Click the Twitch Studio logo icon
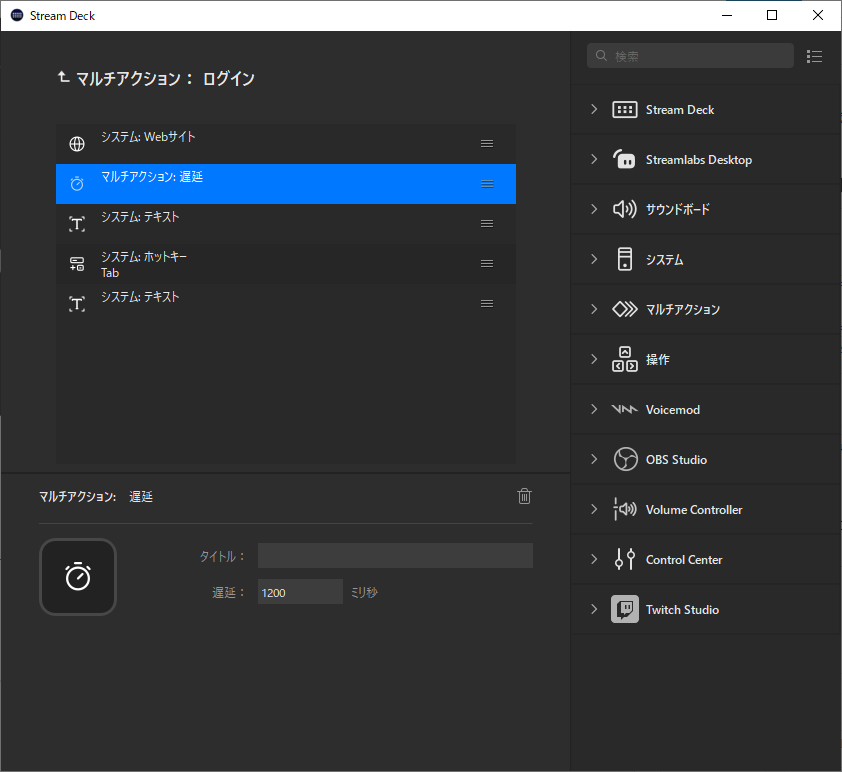 click(x=625, y=609)
